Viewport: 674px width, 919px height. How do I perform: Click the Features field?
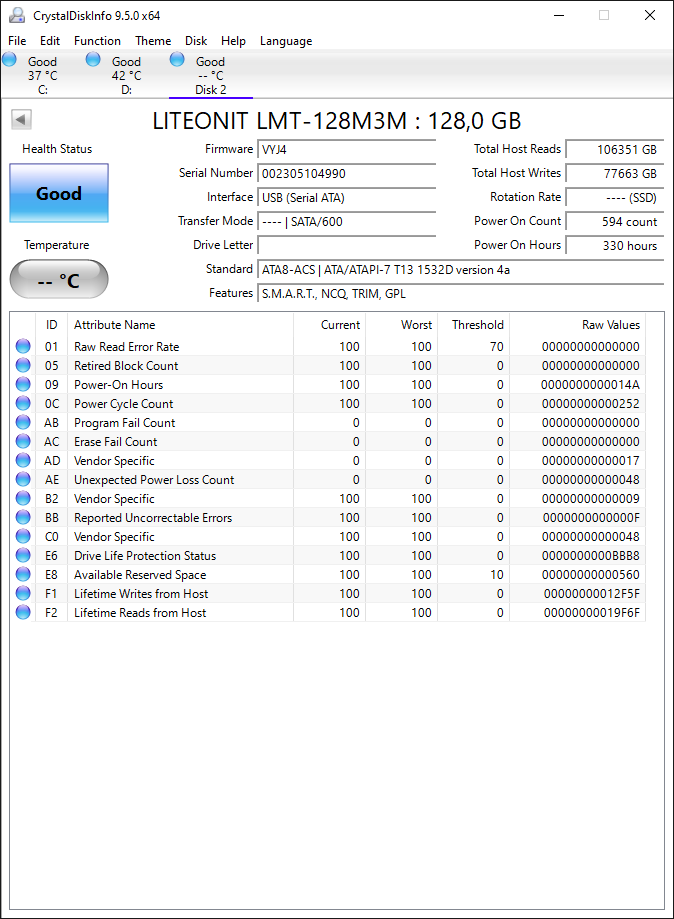point(461,294)
